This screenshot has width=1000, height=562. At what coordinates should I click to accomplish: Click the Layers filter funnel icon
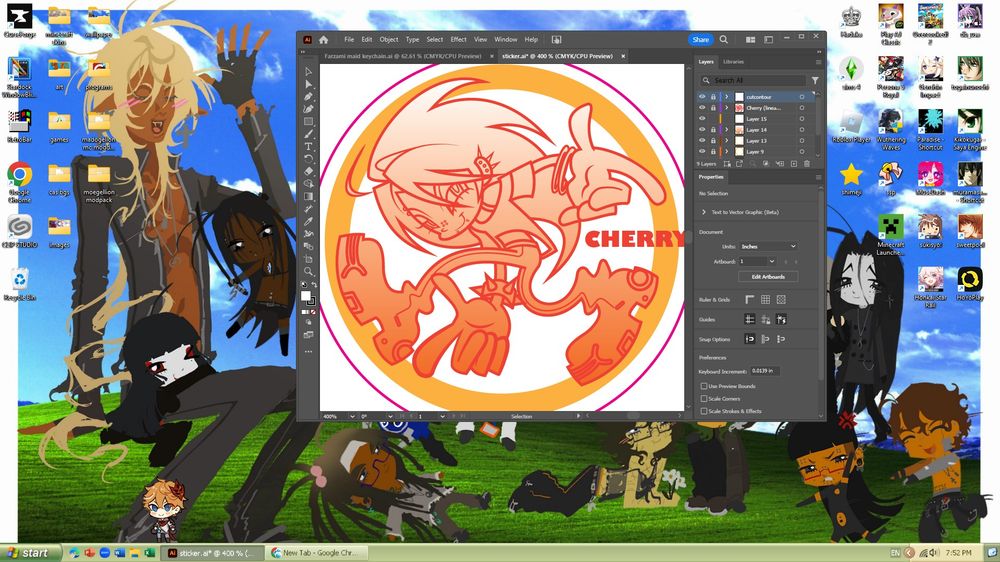tap(814, 80)
